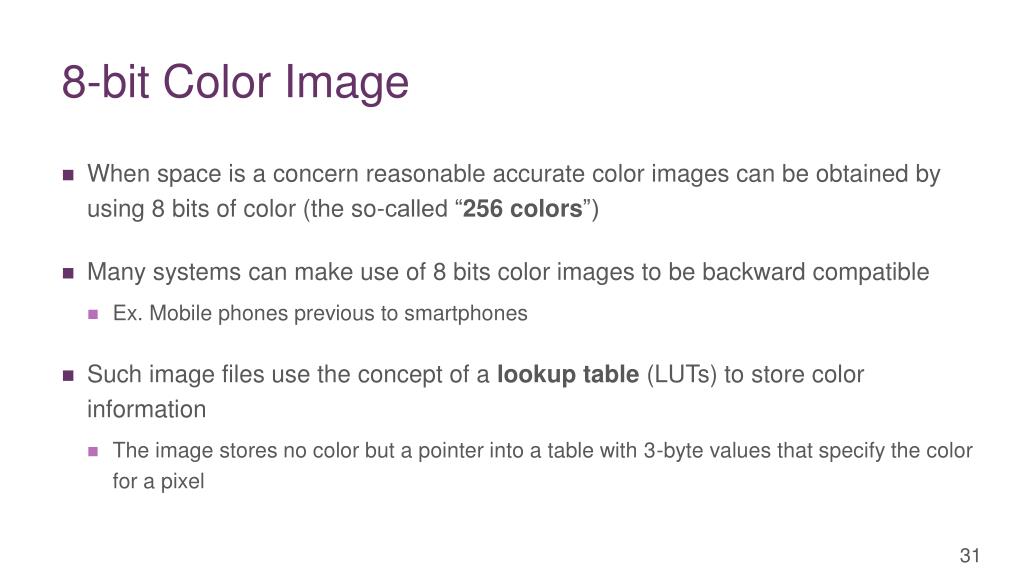Click the light purple sub-bullet before "Ex. Mobile"

click(x=93, y=314)
